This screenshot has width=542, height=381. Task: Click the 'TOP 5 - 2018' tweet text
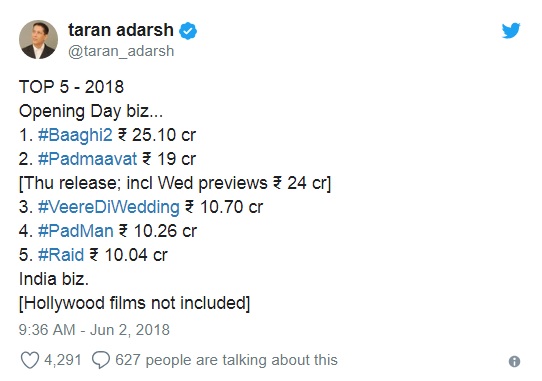(x=71, y=87)
